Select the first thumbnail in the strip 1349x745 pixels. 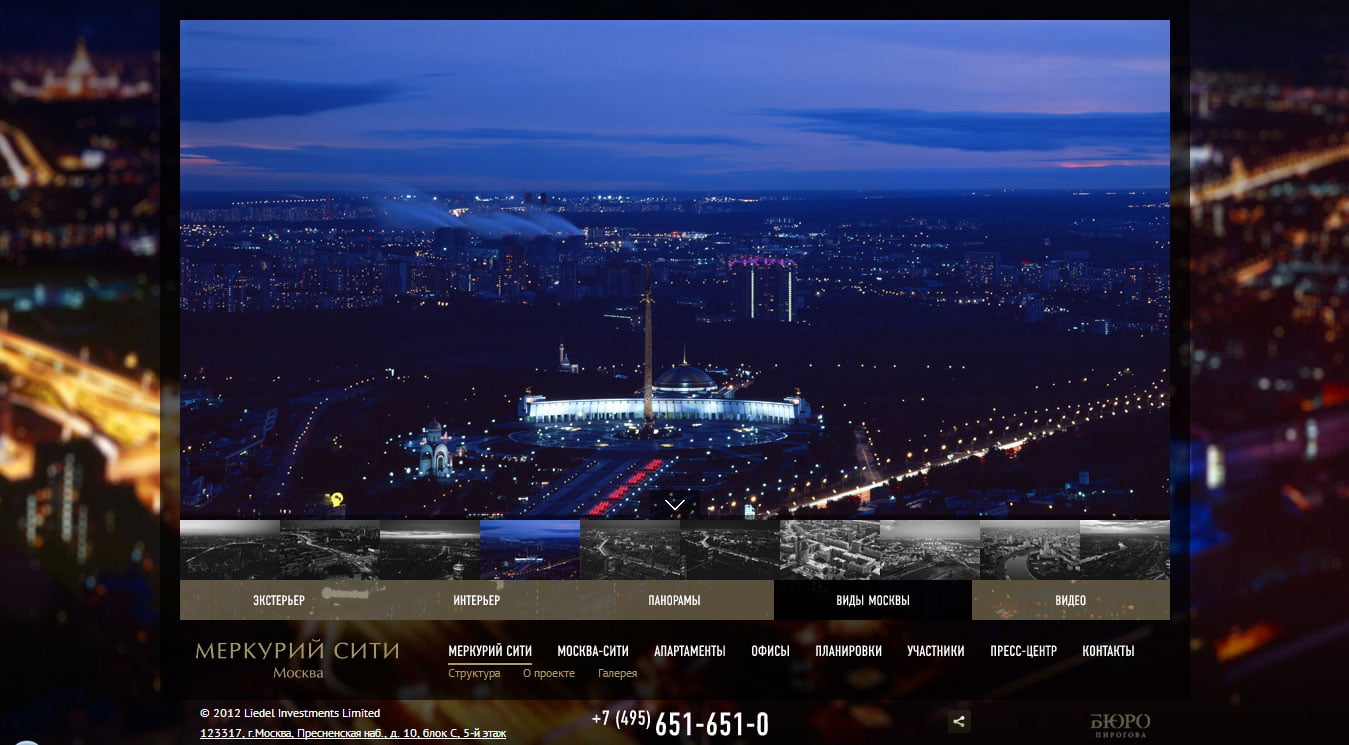(230, 550)
